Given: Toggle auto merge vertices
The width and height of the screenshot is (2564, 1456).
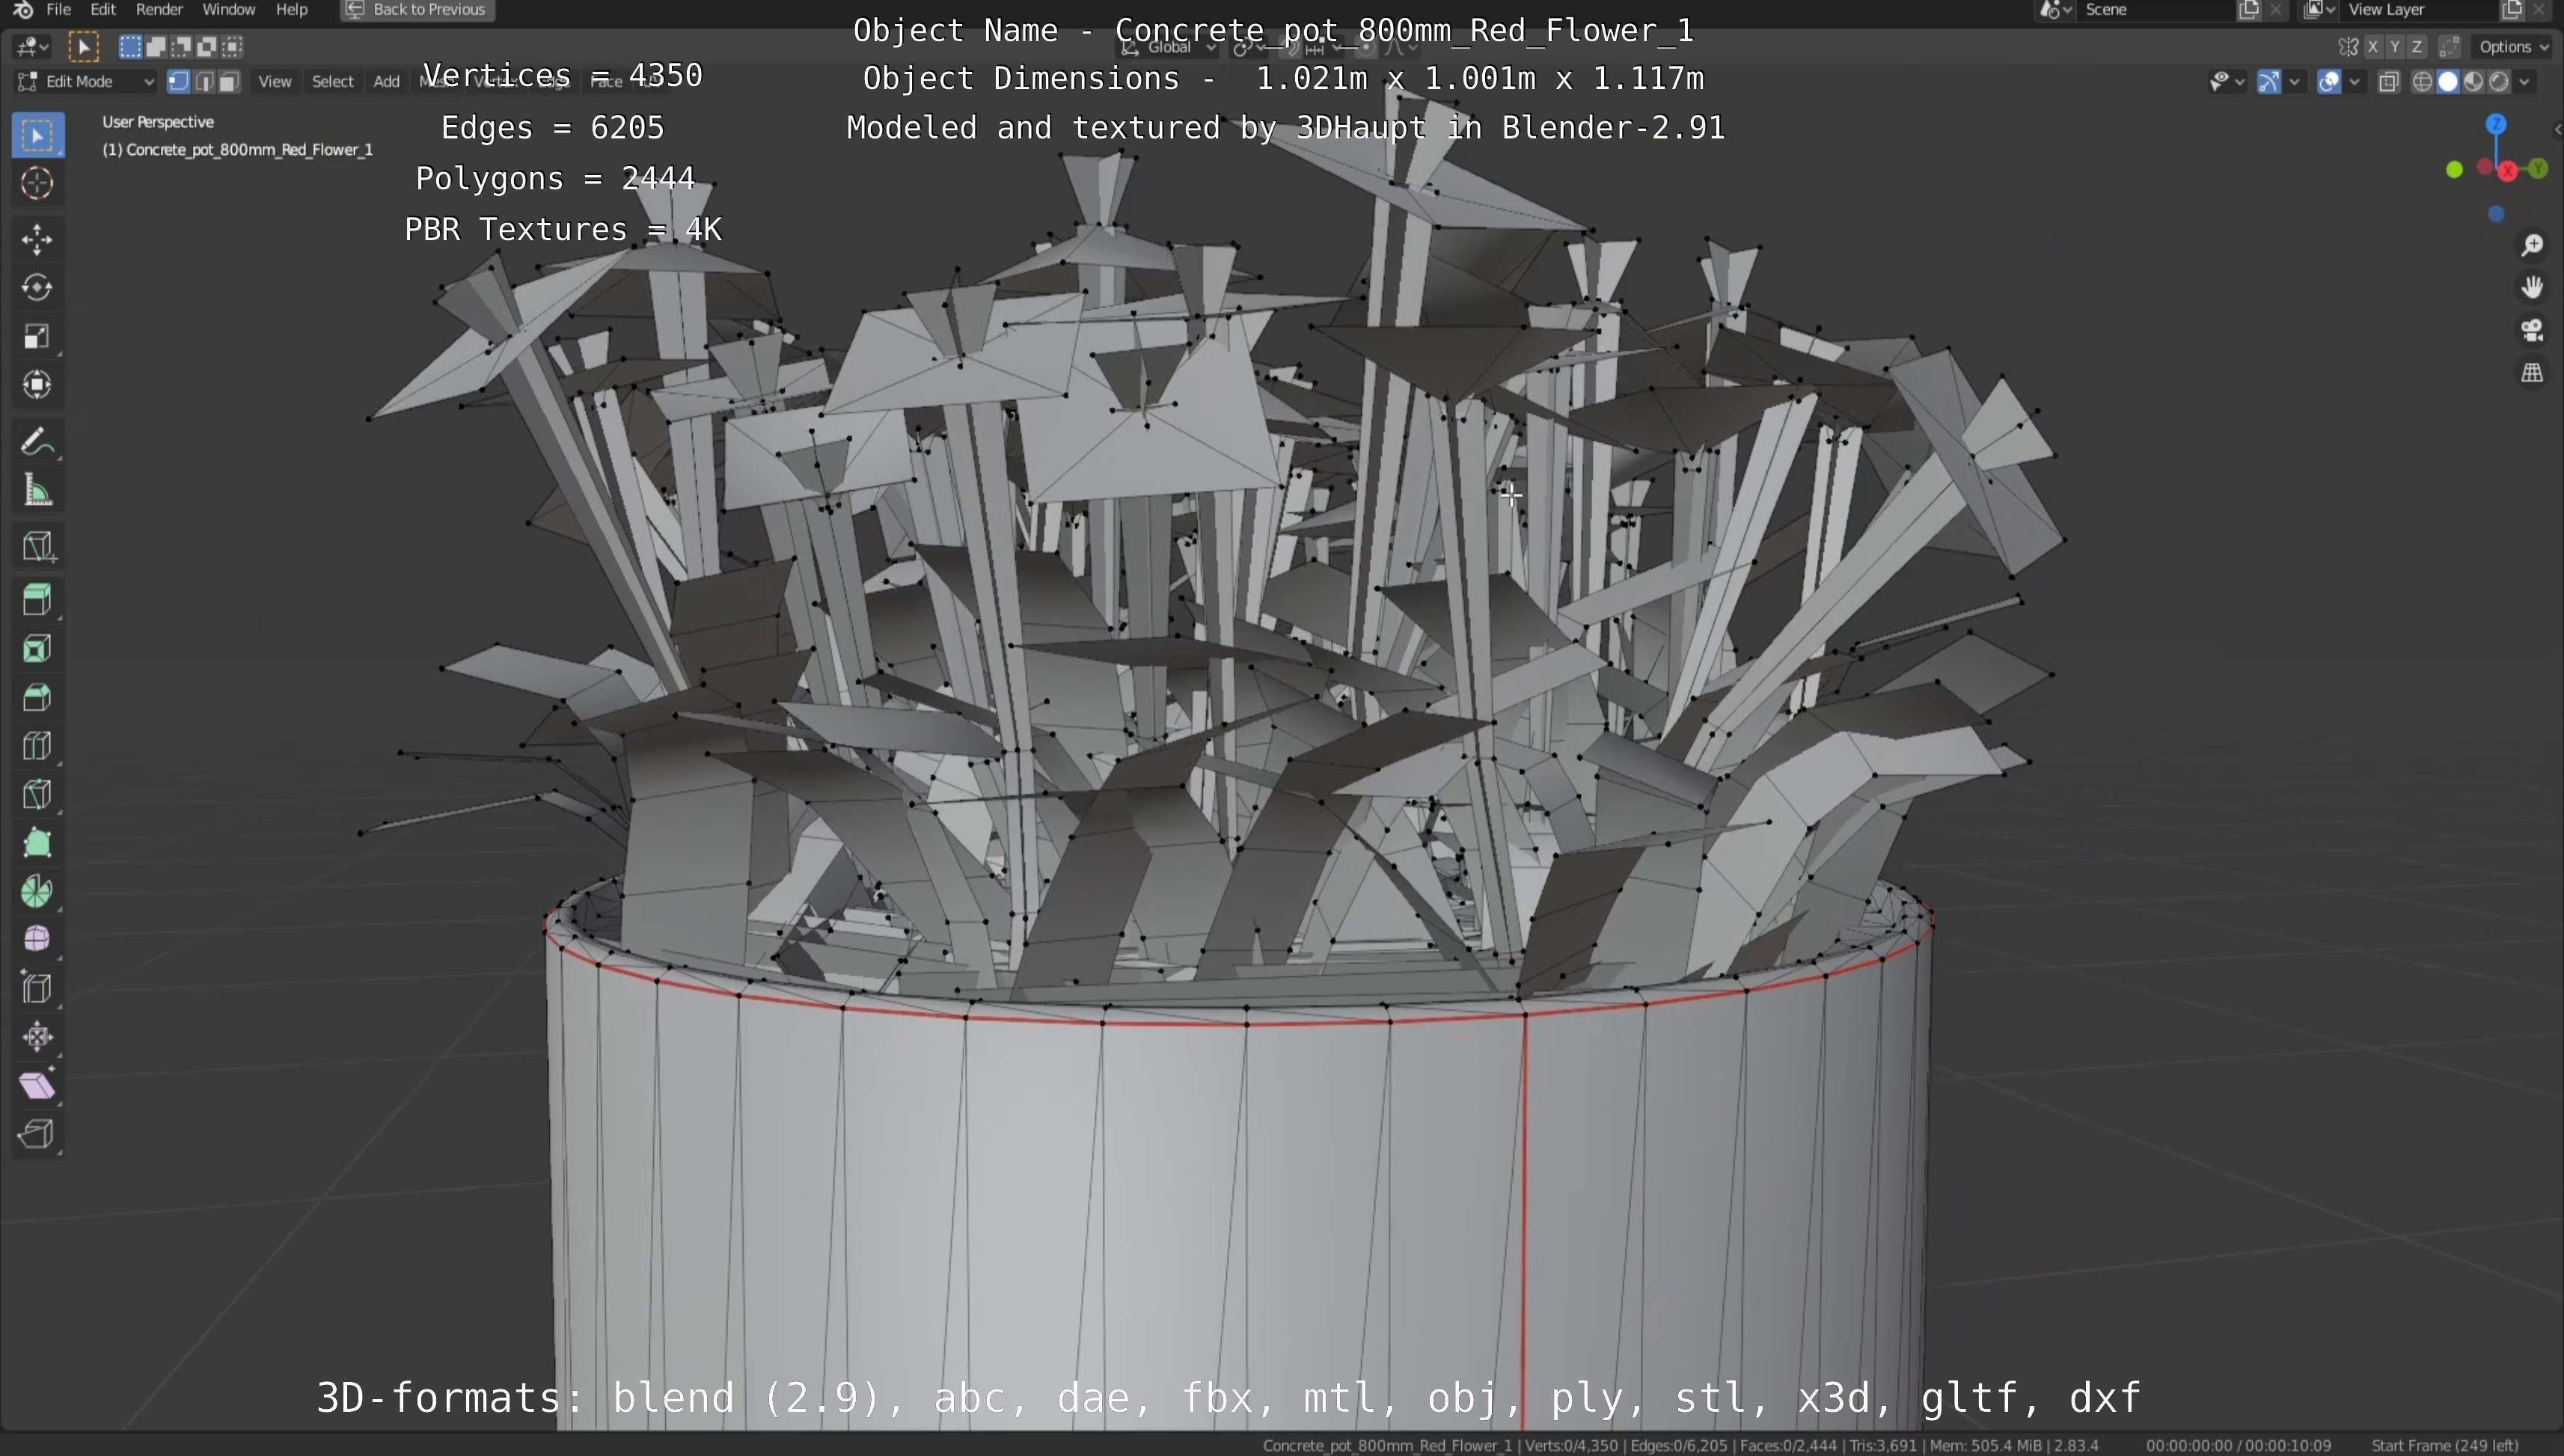Looking at the screenshot, I should [2449, 47].
